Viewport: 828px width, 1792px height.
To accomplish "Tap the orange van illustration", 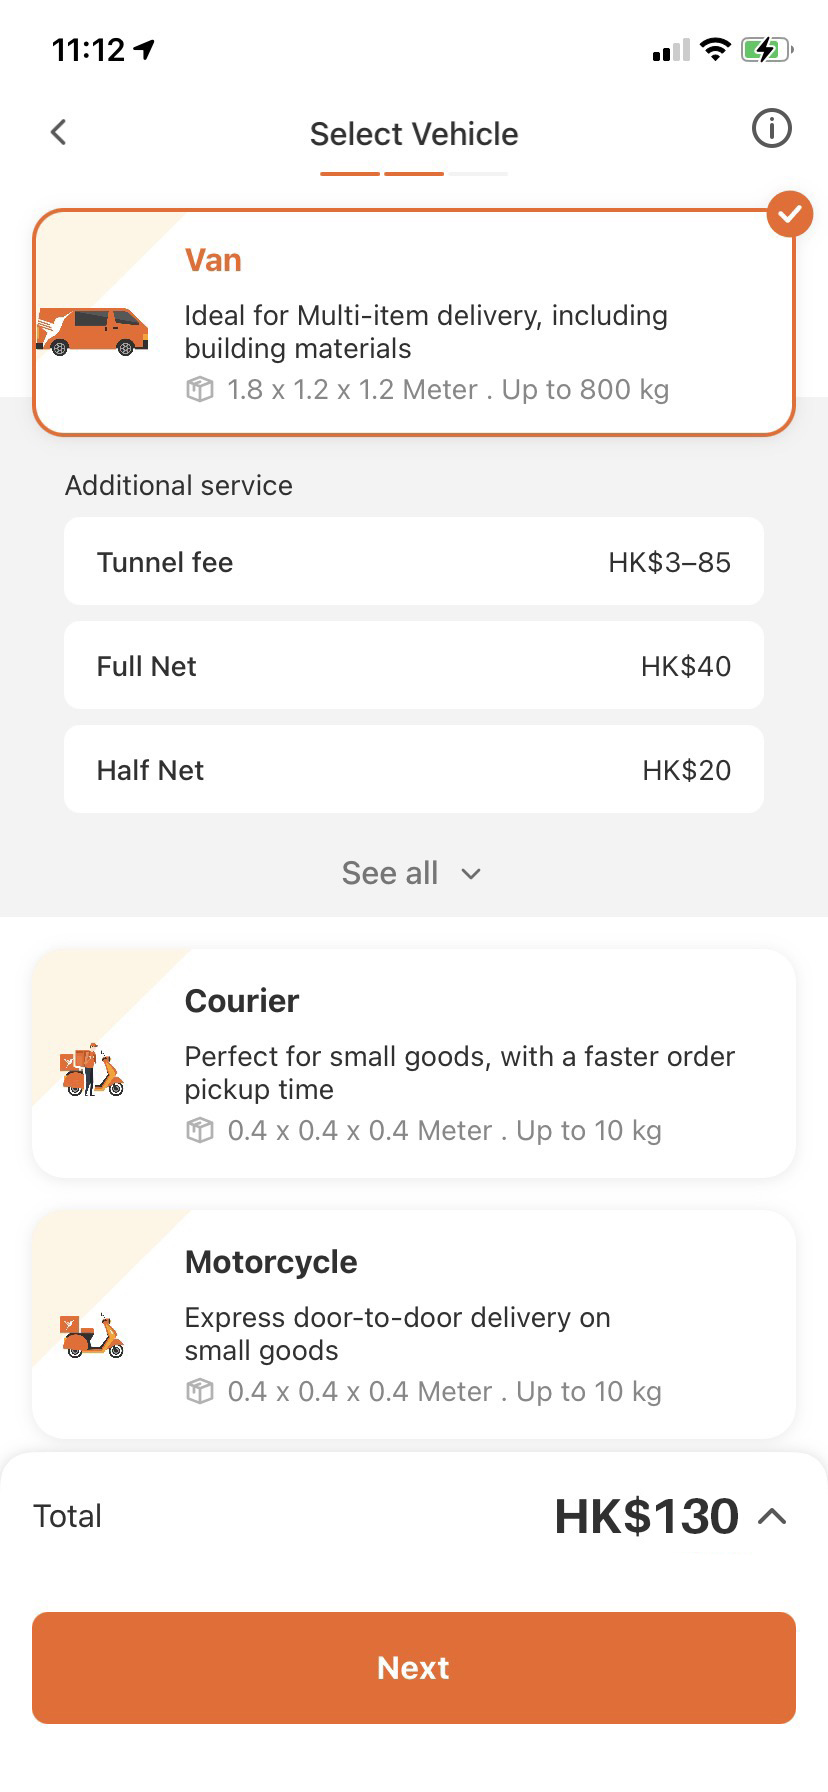I will coord(93,331).
